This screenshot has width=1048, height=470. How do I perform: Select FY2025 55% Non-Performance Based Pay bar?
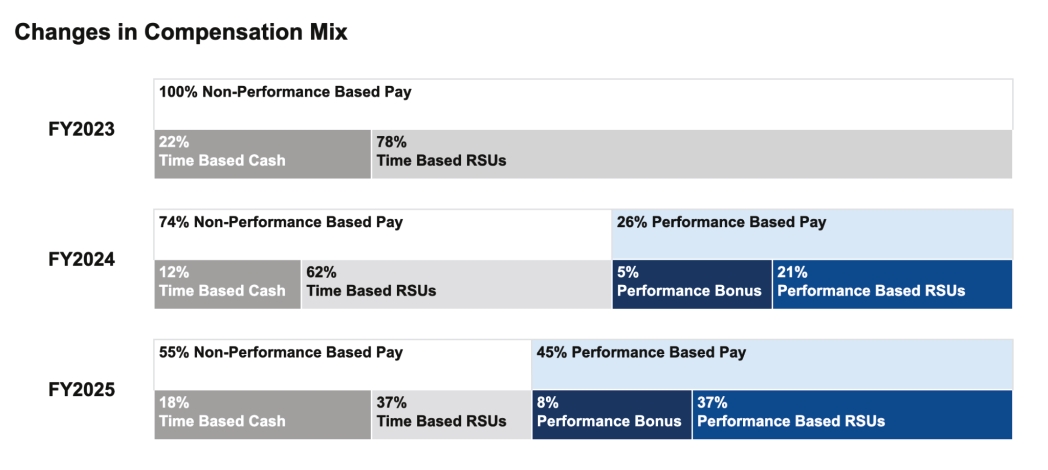[x=342, y=364]
